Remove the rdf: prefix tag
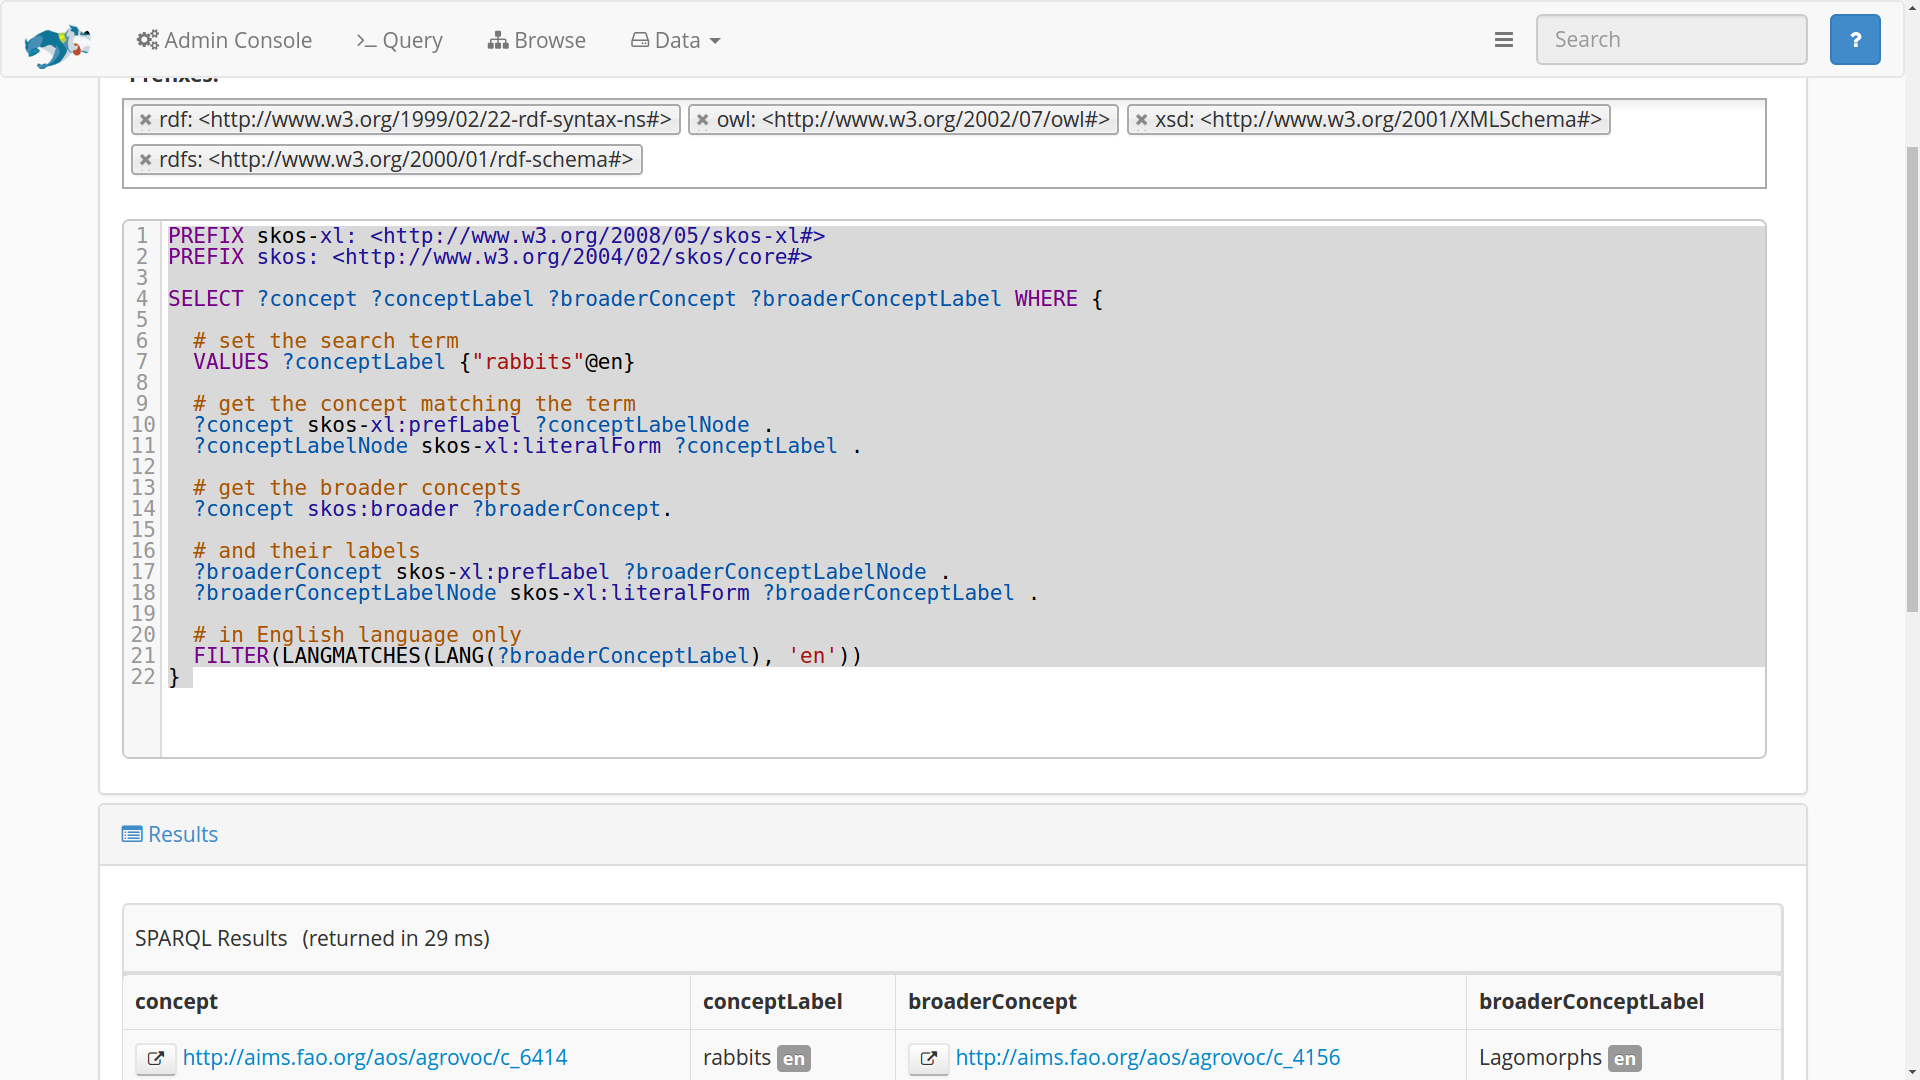Screen dimensions: 1920x1080 pyautogui.click(x=146, y=120)
